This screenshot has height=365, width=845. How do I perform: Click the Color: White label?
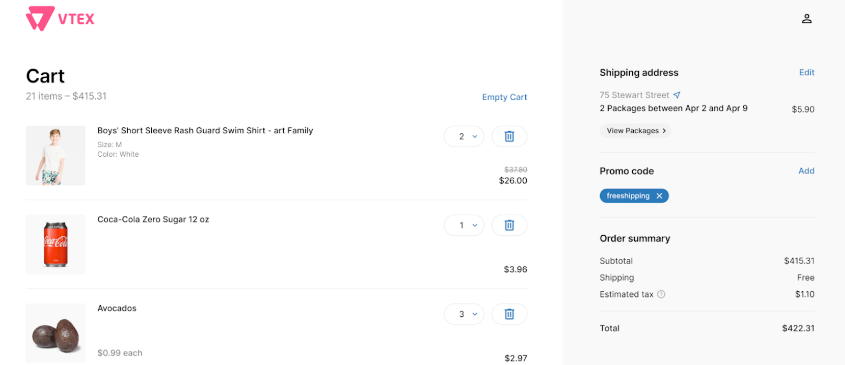pyautogui.click(x=118, y=154)
